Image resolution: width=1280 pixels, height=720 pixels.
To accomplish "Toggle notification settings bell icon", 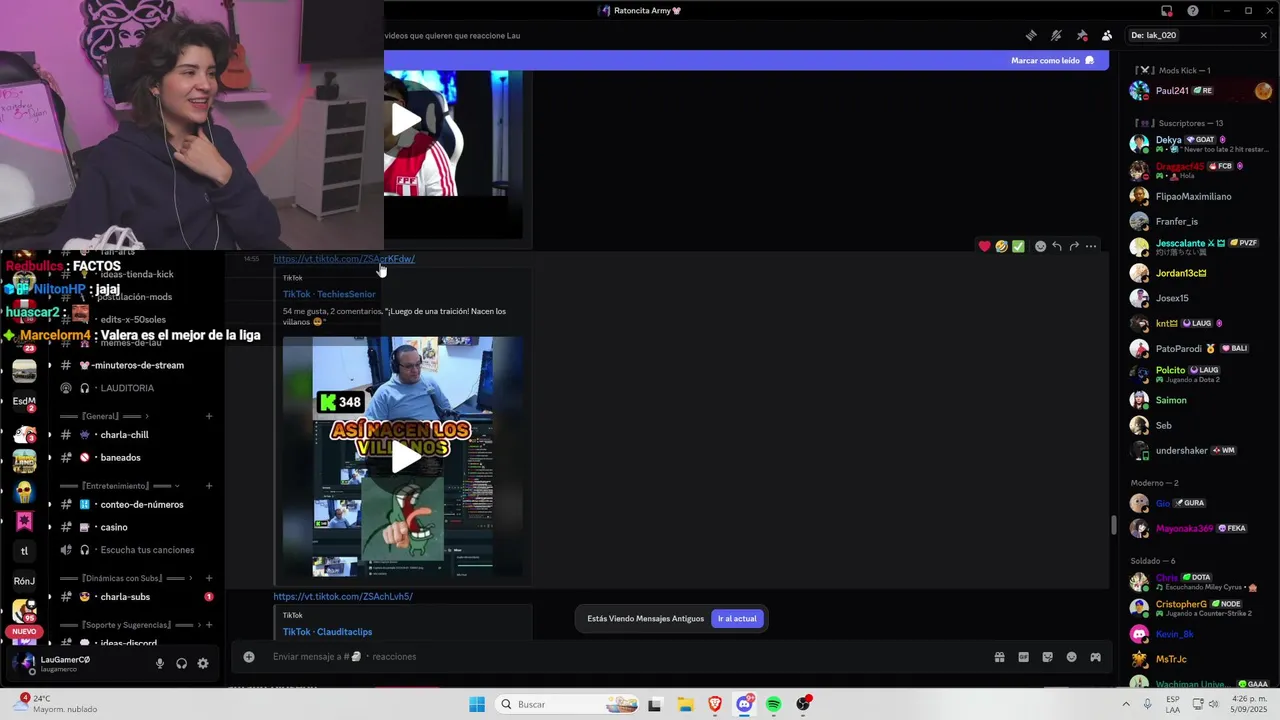I will pos(1056,35).
